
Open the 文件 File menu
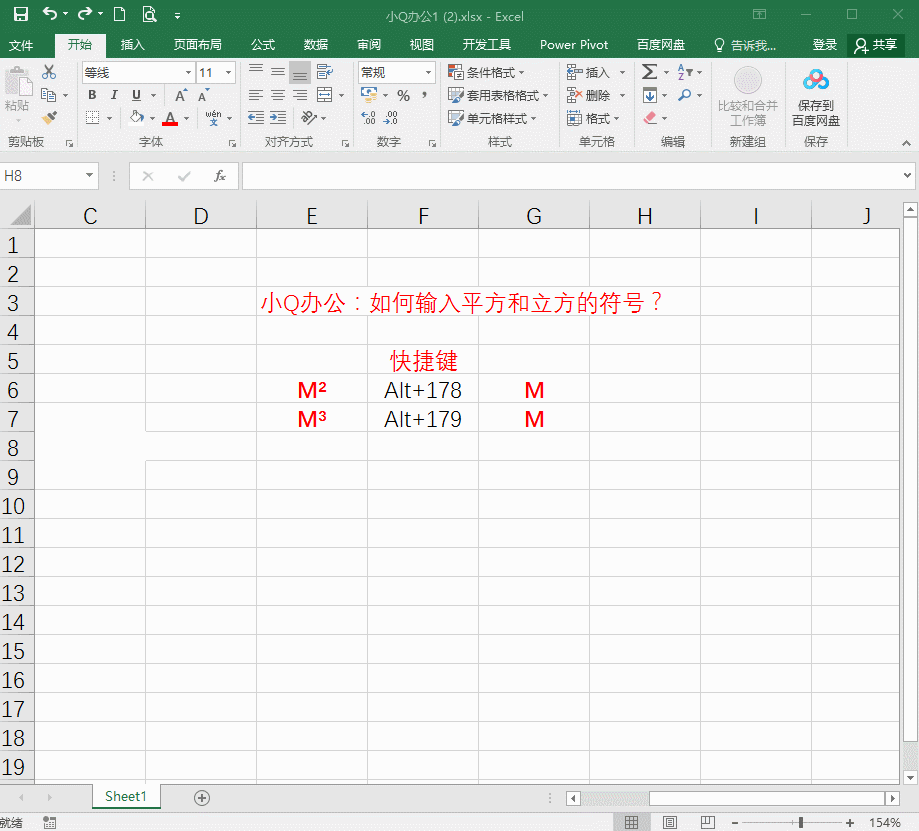[21, 45]
